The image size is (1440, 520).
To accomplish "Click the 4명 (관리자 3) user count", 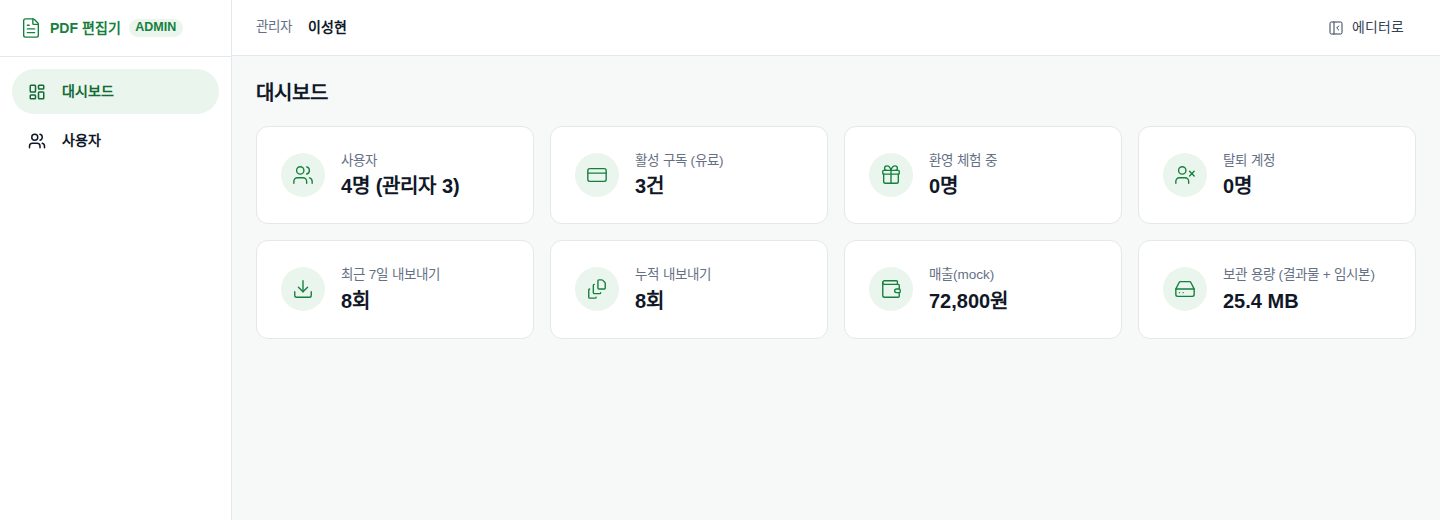I will pos(400,186).
